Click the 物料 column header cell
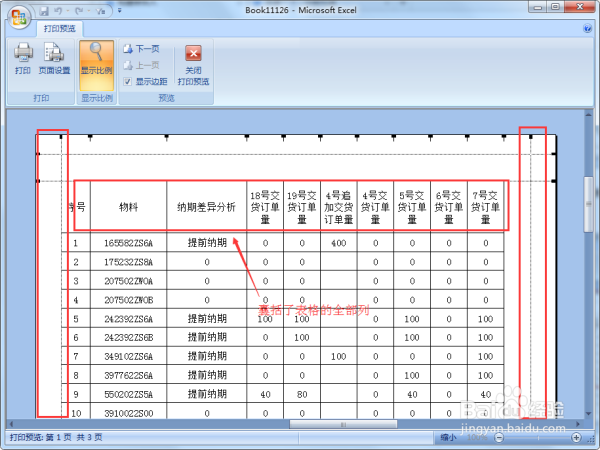This screenshot has width=600, height=450. pos(129,207)
